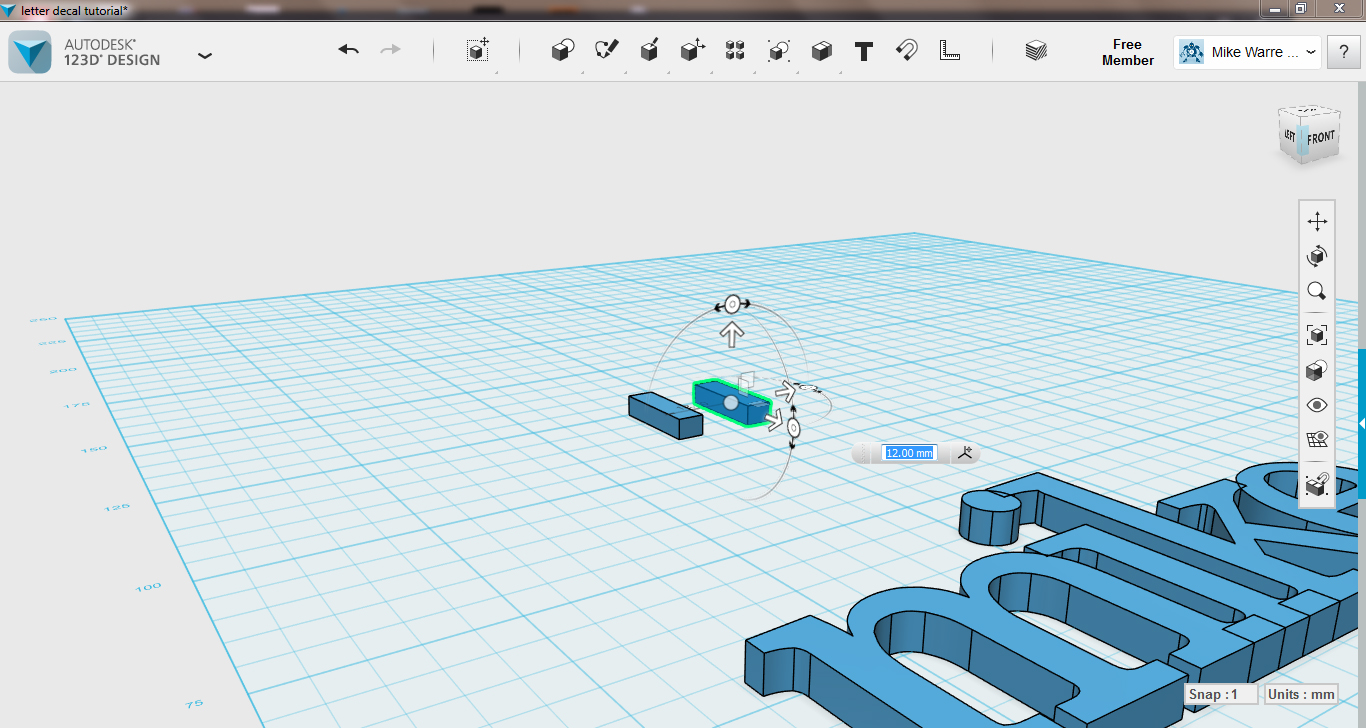
Task: Click the upward move arrow on the manipulator
Action: coord(732,334)
